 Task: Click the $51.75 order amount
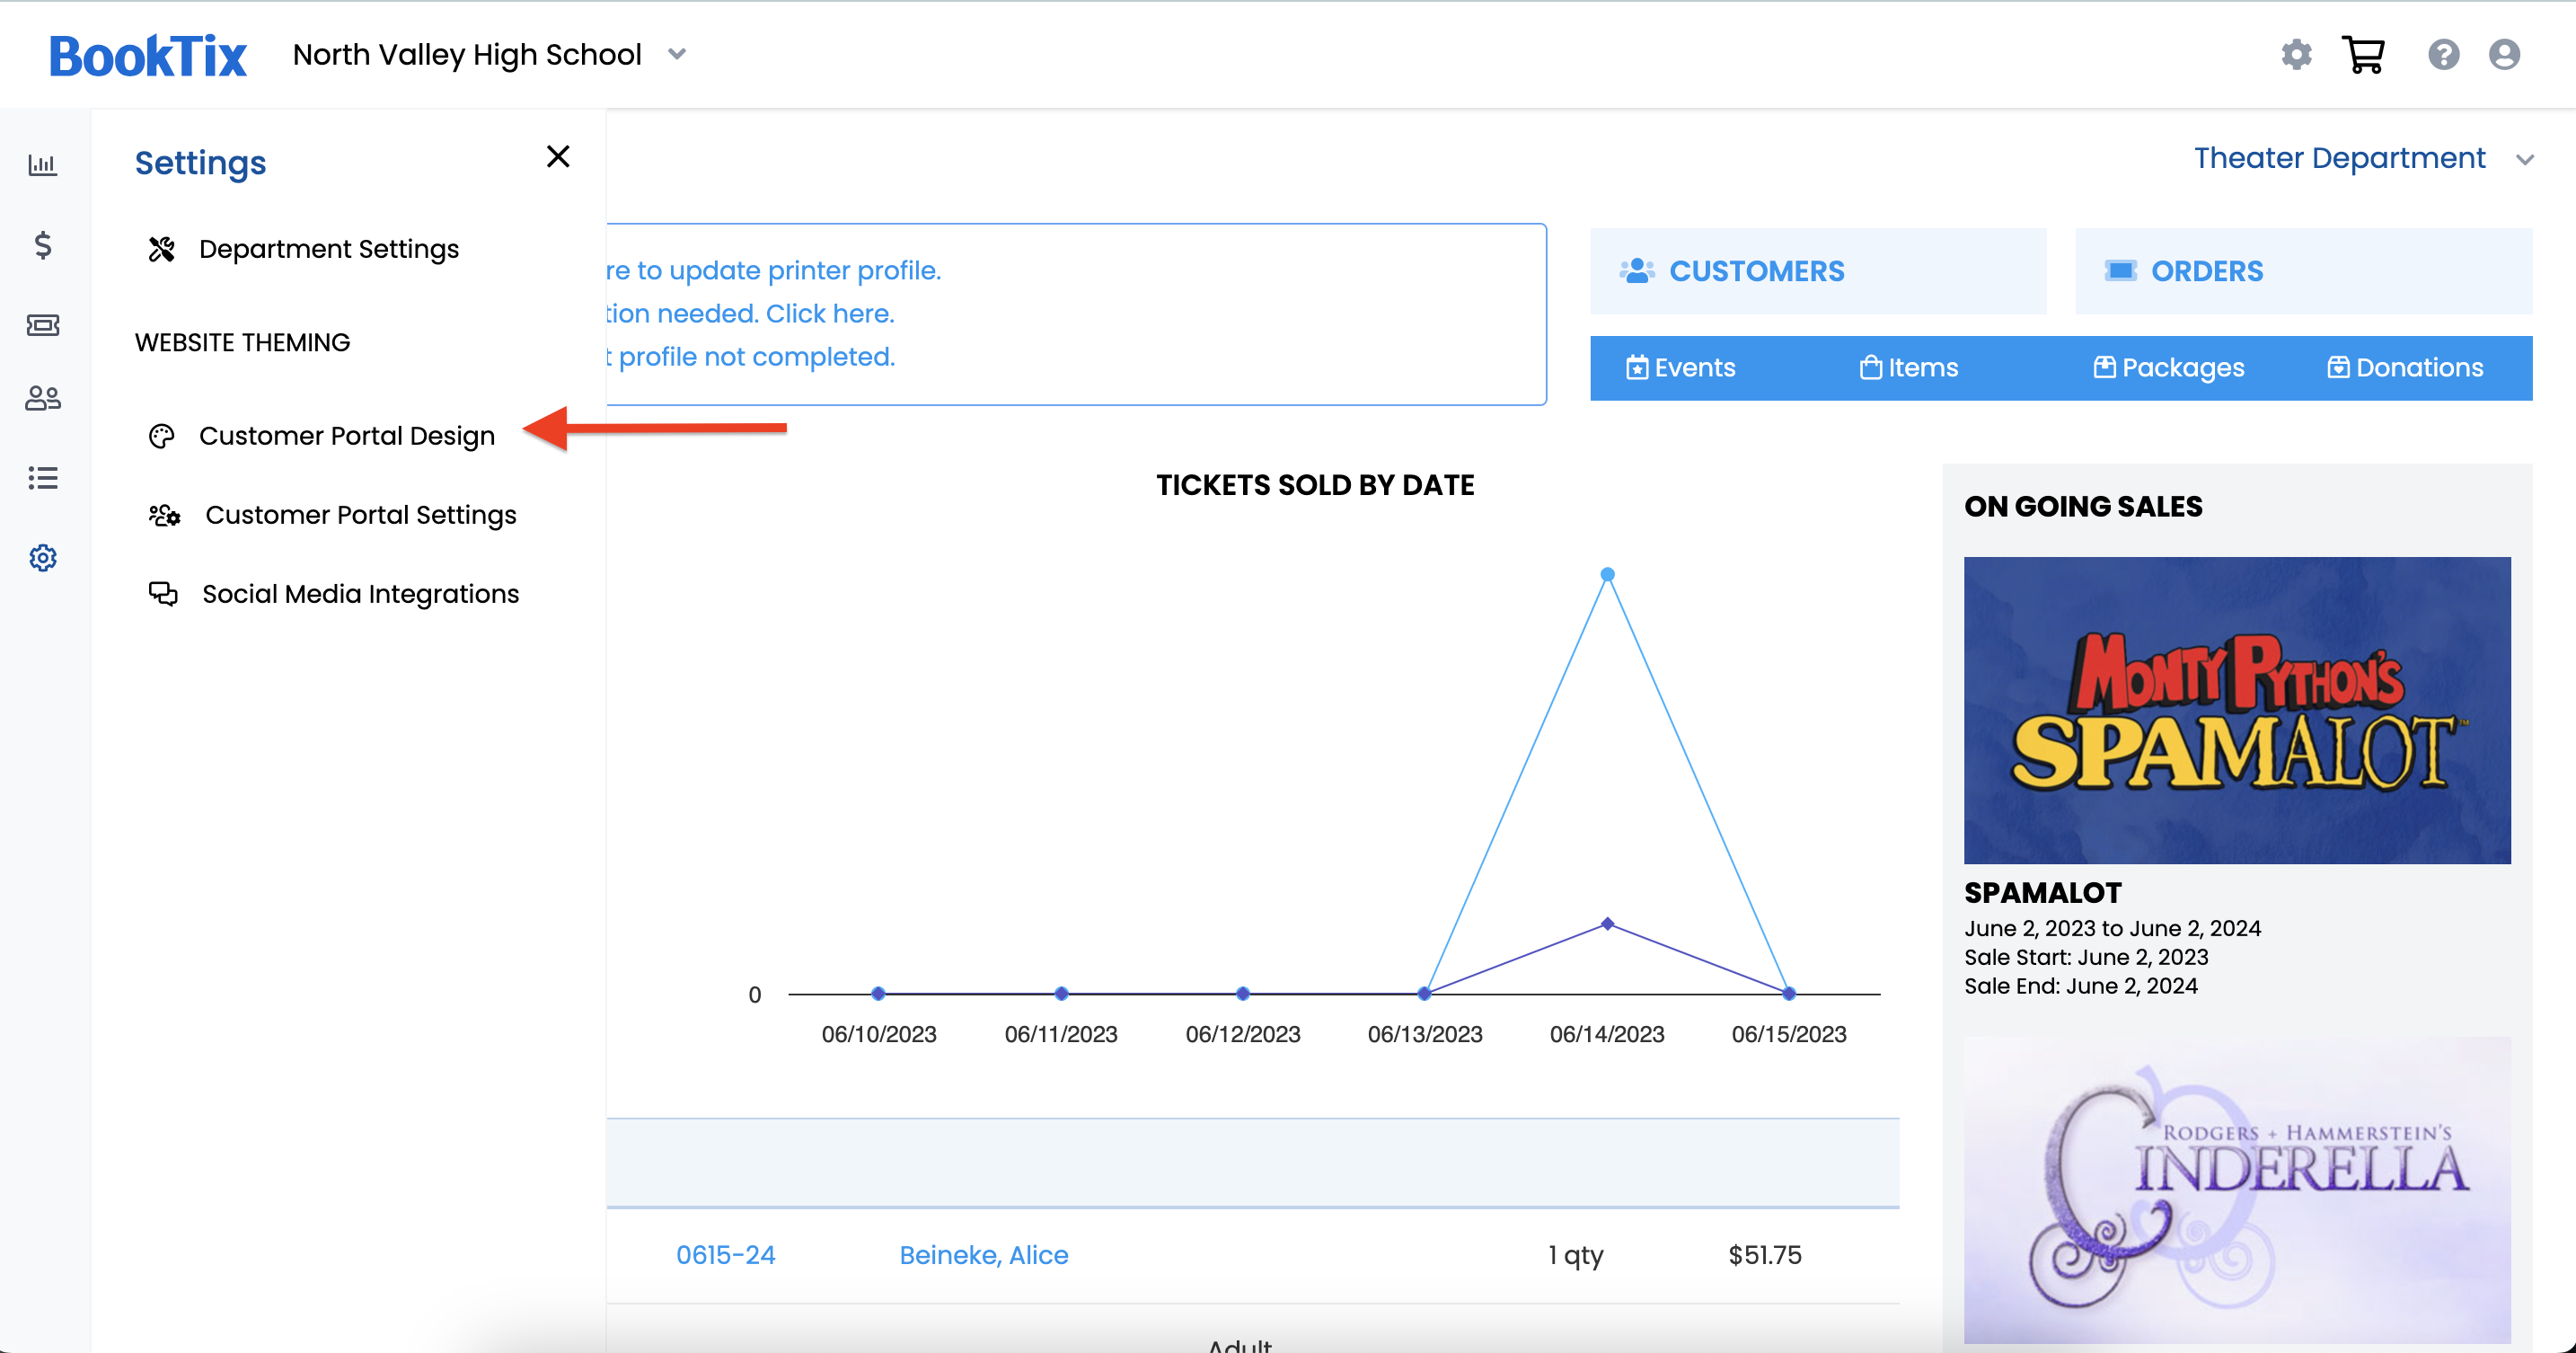click(1765, 1255)
